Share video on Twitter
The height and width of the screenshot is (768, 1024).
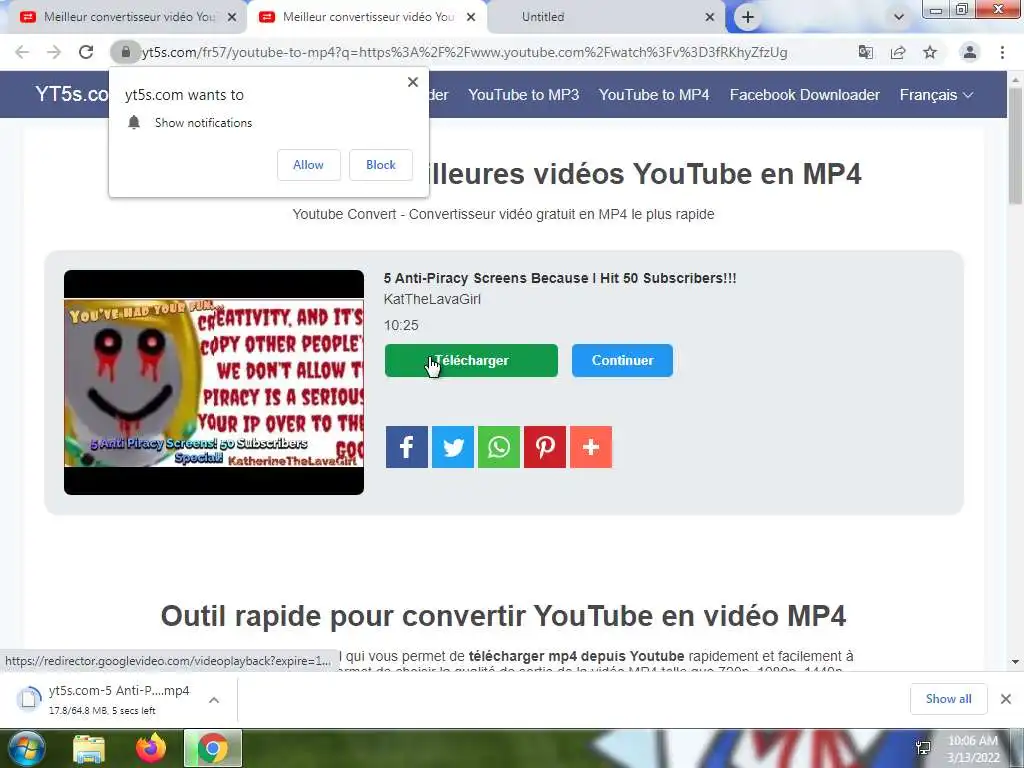click(453, 447)
